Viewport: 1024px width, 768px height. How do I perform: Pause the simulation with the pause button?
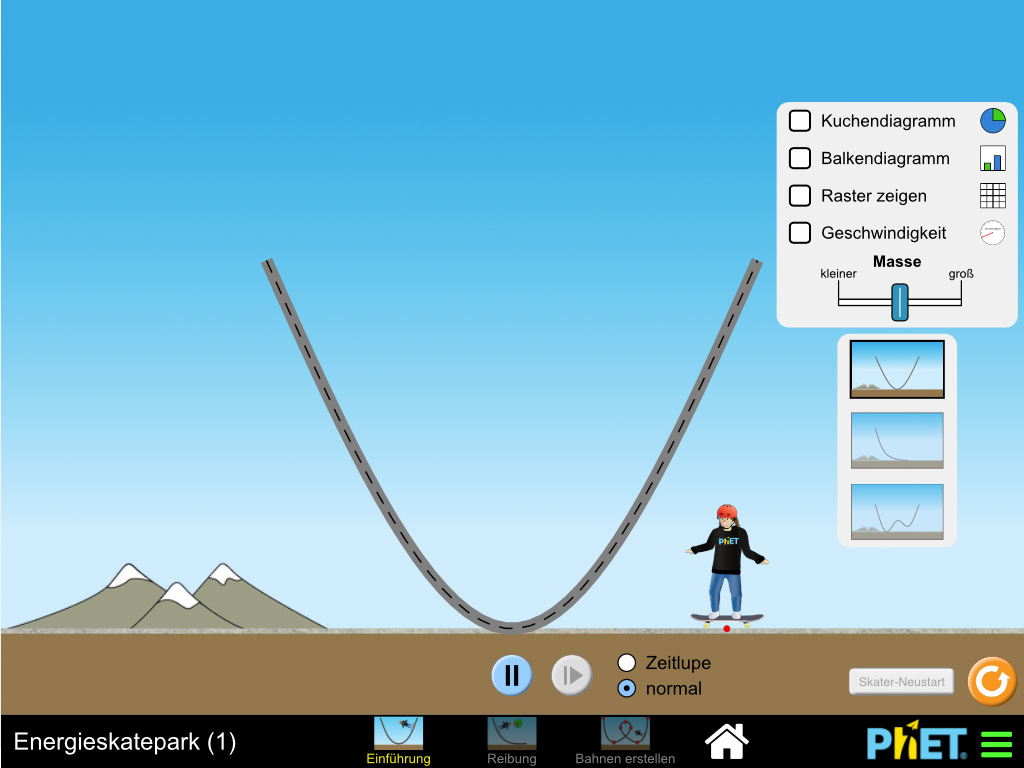tap(512, 676)
